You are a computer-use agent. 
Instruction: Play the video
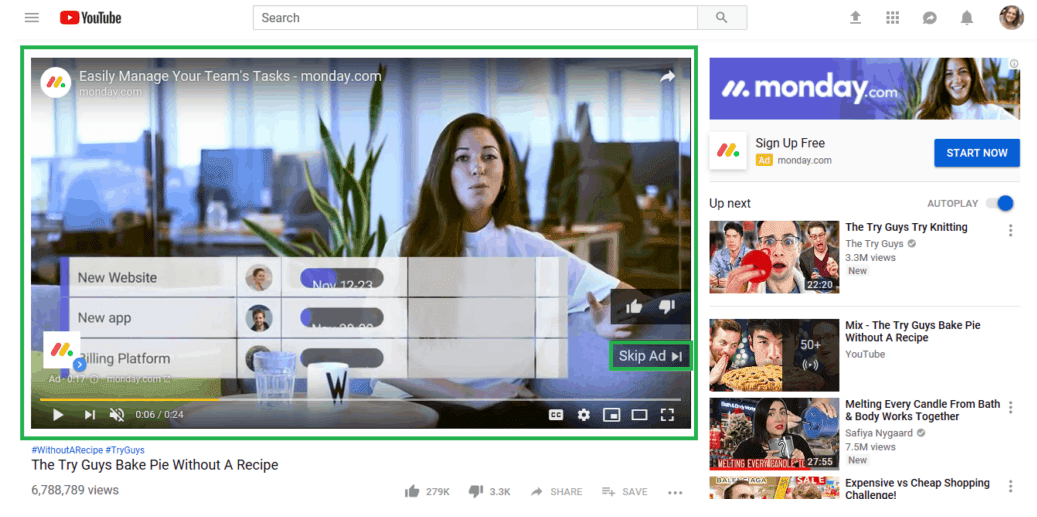58,415
